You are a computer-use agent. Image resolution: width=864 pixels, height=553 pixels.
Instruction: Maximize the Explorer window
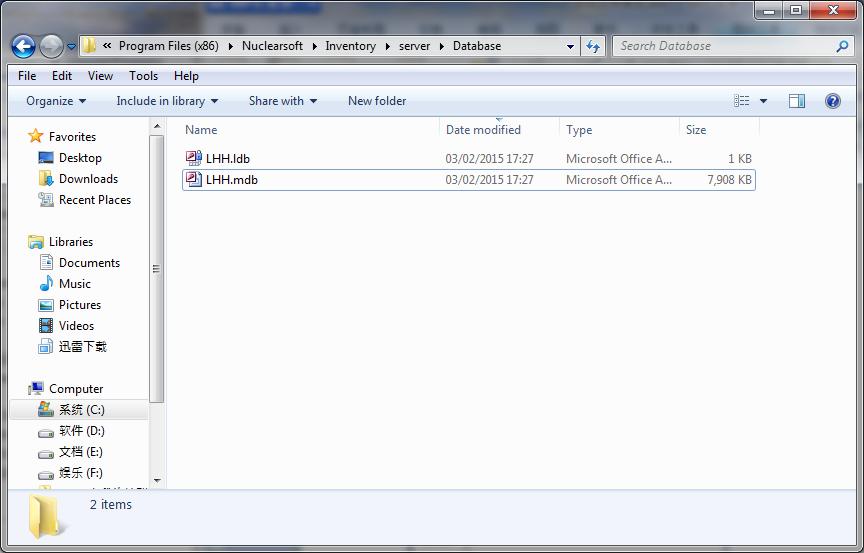[796, 10]
